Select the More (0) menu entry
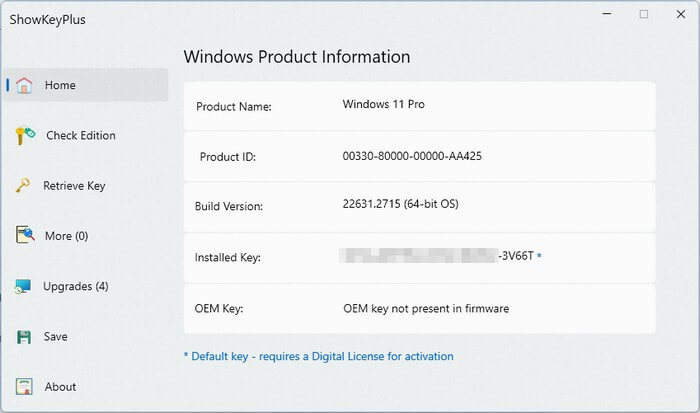The width and height of the screenshot is (700, 413). [67, 236]
